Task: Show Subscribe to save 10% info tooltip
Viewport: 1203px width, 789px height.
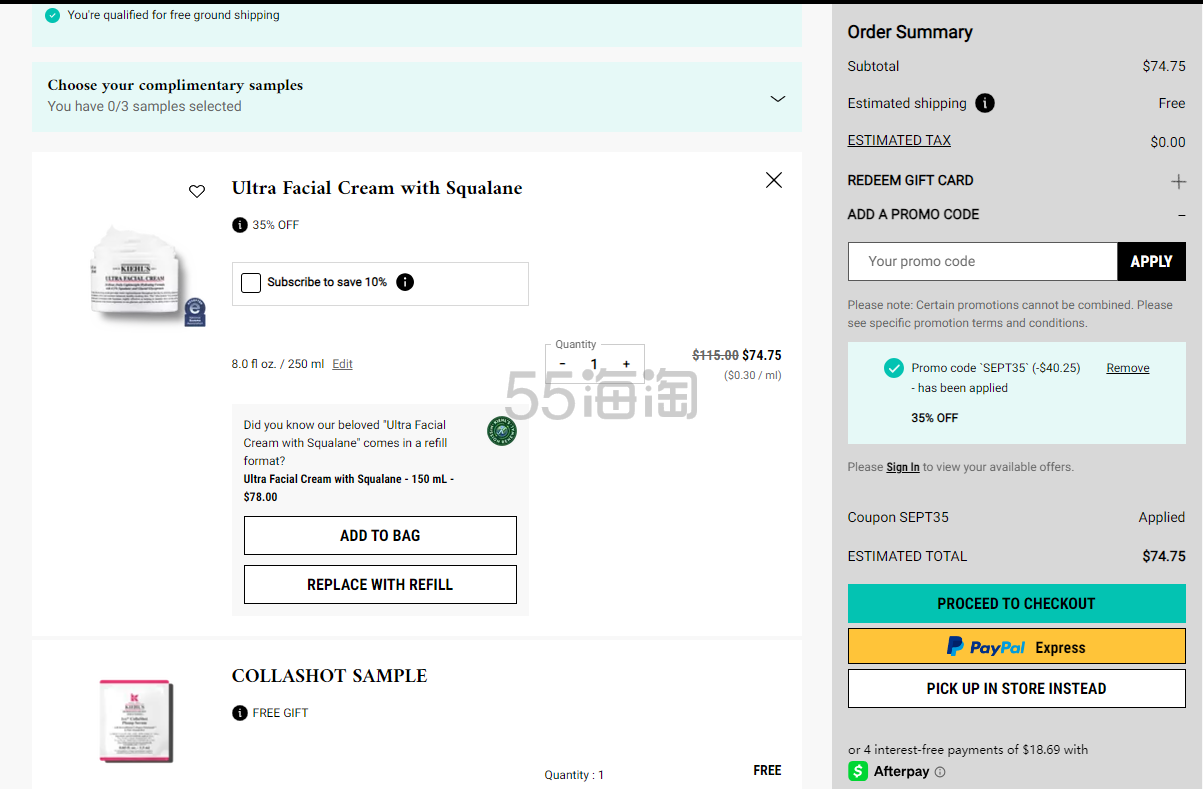Action: click(405, 282)
